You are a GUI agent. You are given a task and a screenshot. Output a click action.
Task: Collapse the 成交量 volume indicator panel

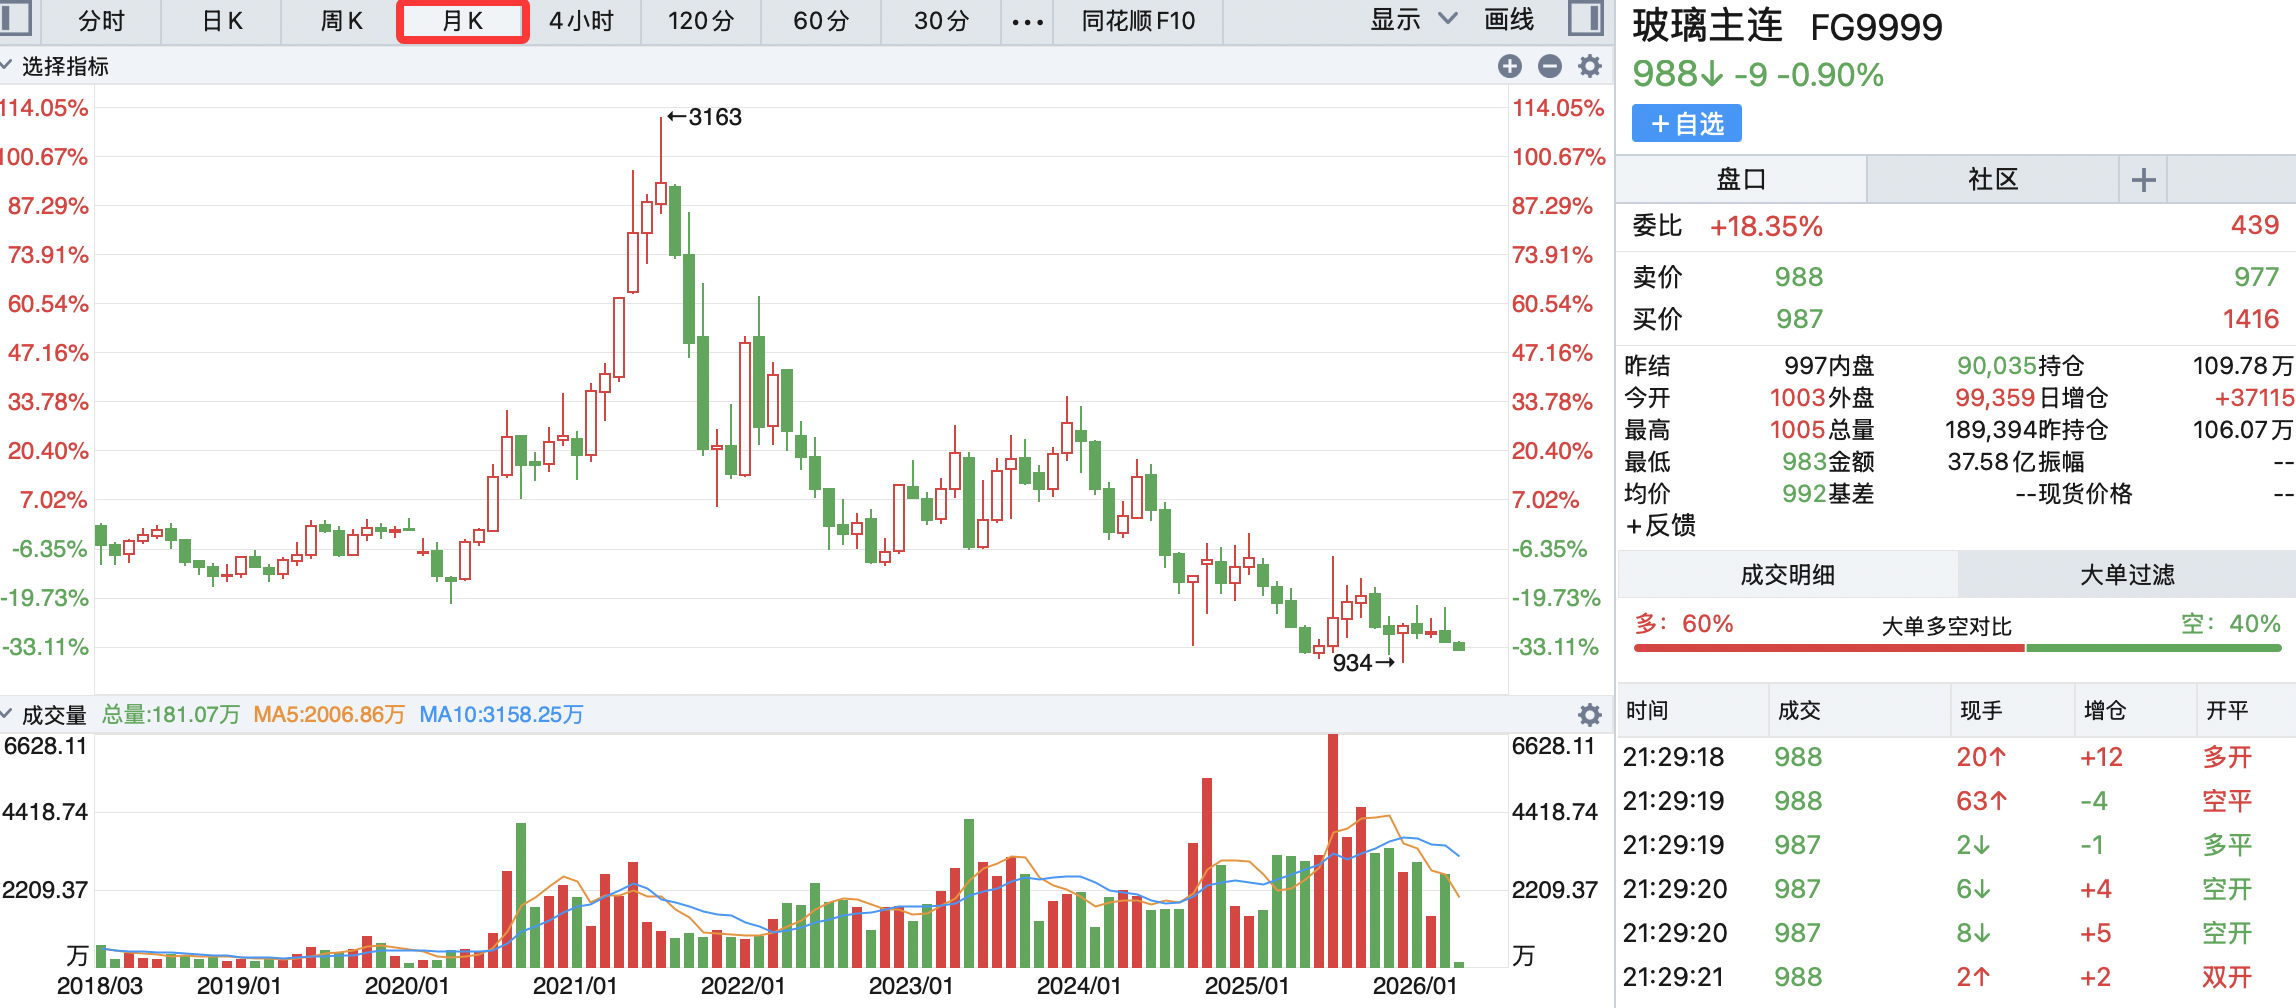(44, 714)
